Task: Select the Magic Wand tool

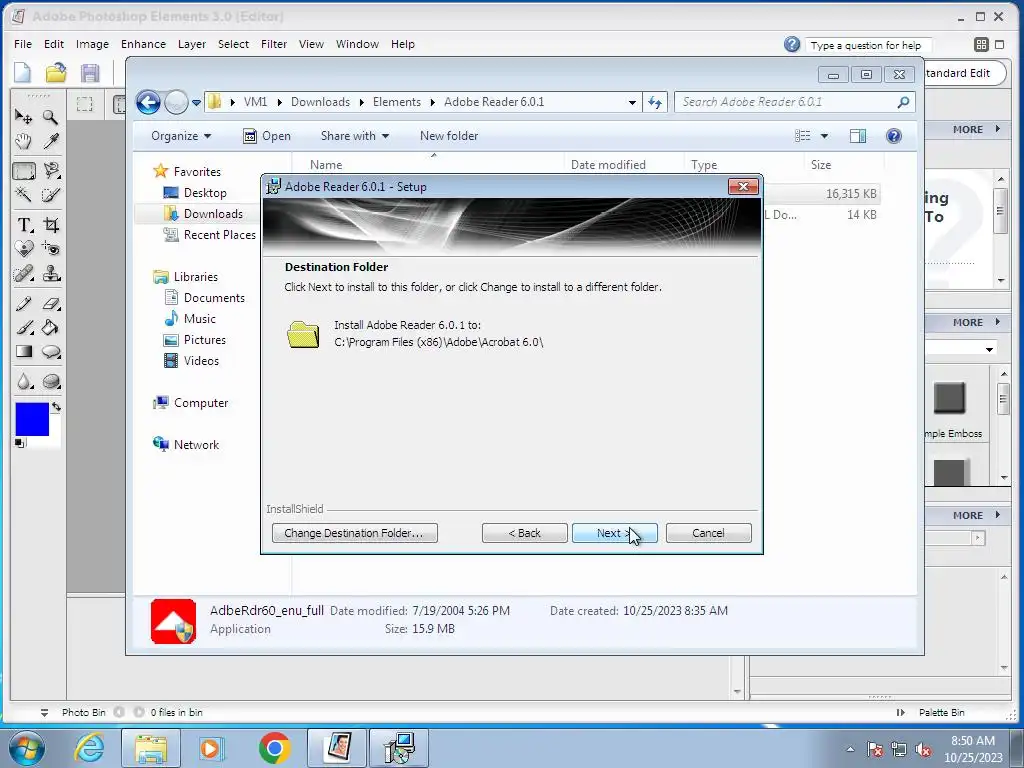Action: [24, 195]
